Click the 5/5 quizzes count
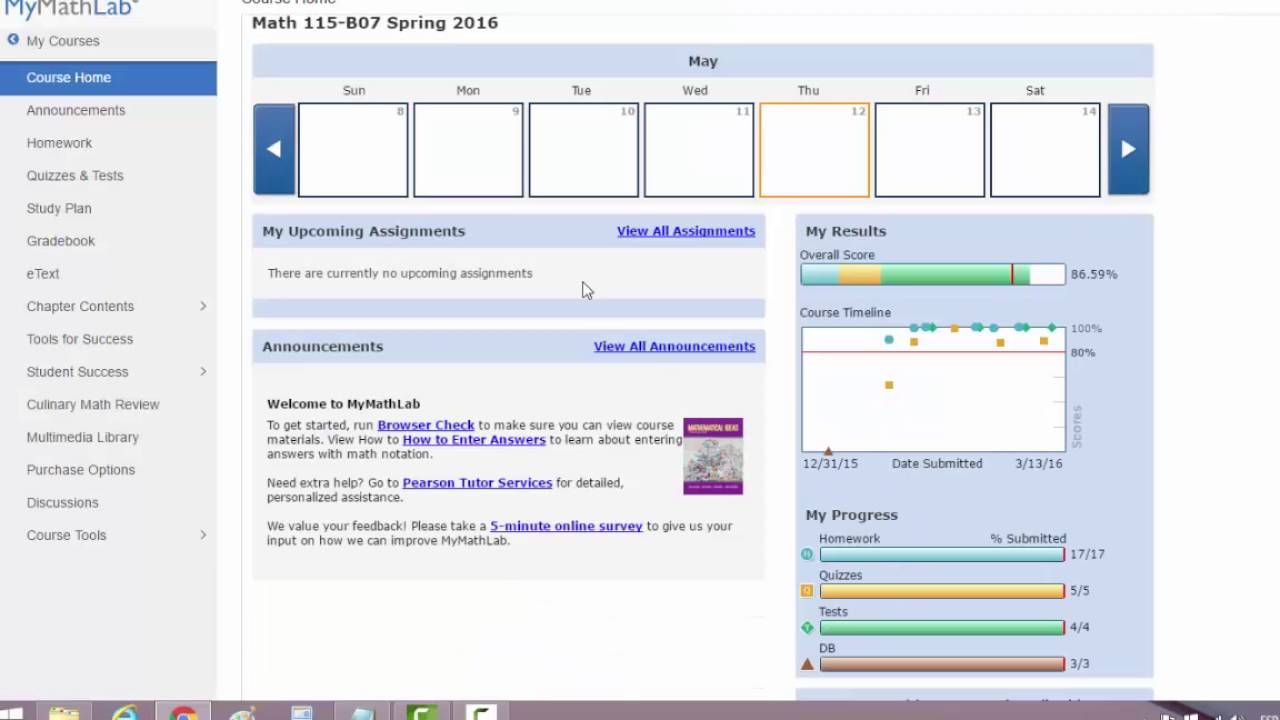1280x720 pixels. [x=1080, y=591]
